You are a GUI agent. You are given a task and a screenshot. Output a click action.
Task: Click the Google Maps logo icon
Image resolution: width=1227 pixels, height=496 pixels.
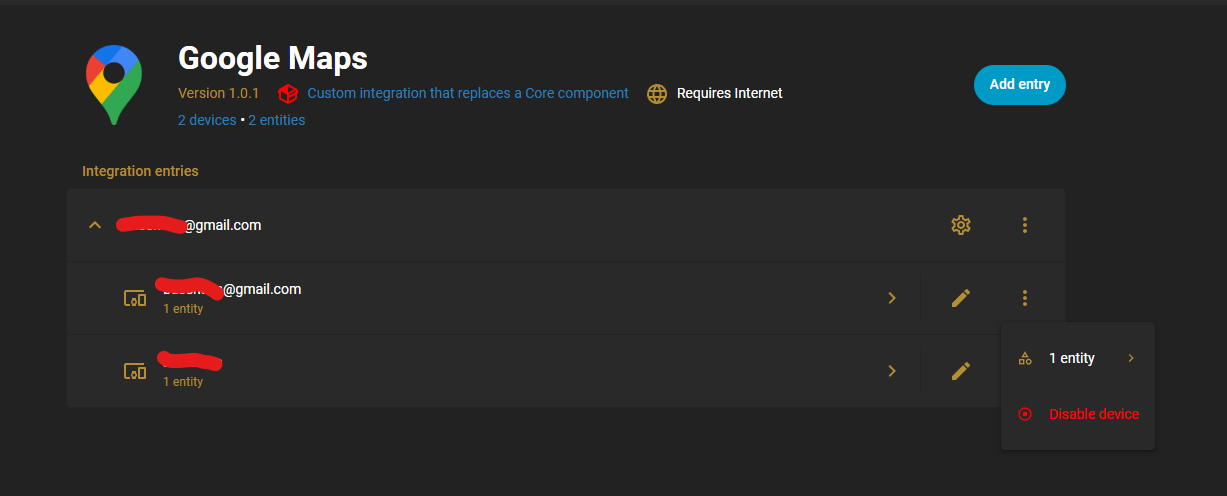[x=113, y=84]
